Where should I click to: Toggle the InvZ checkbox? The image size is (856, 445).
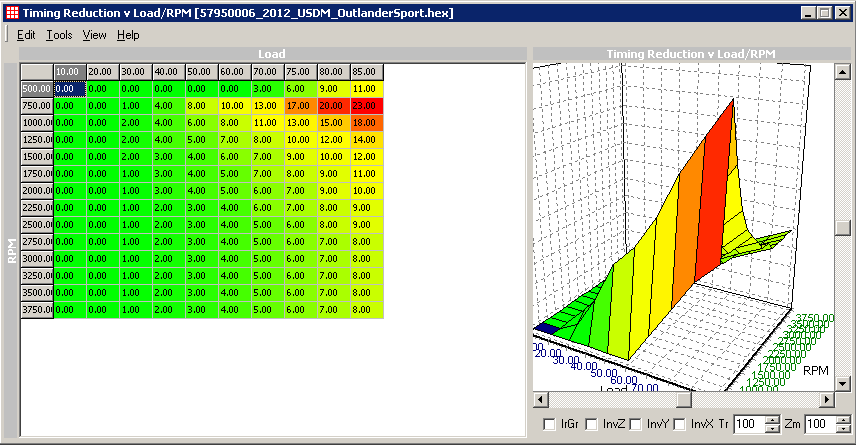click(591, 425)
